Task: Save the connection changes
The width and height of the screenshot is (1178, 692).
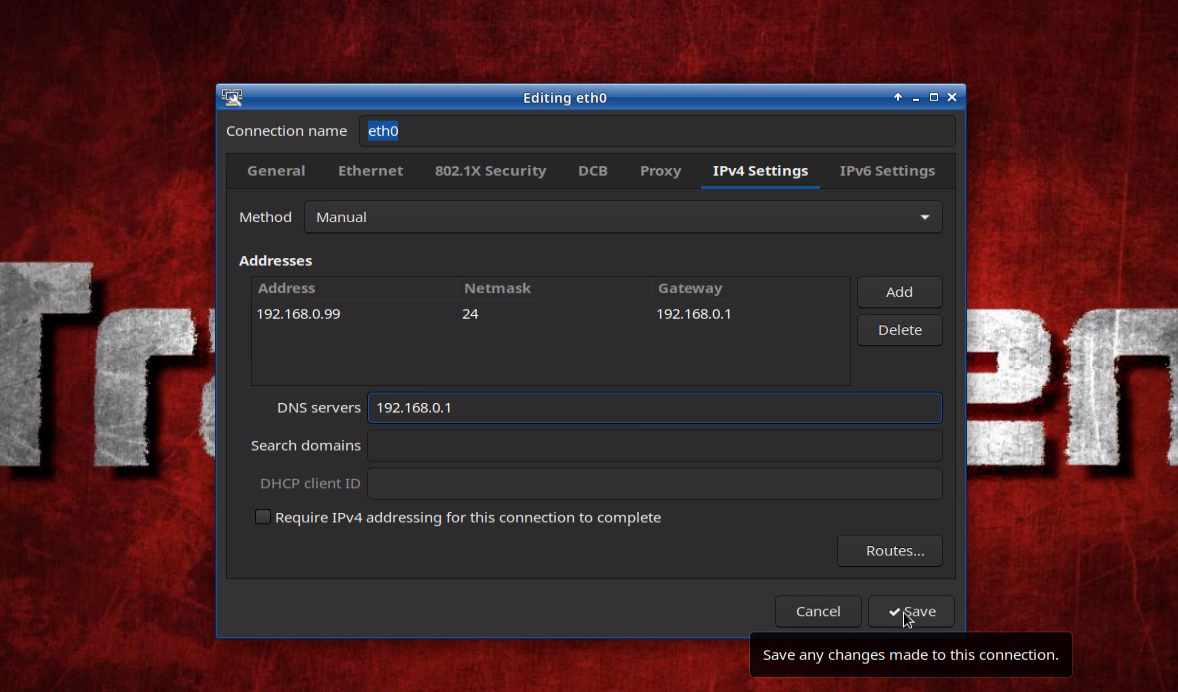Action: pyautogui.click(x=911, y=611)
